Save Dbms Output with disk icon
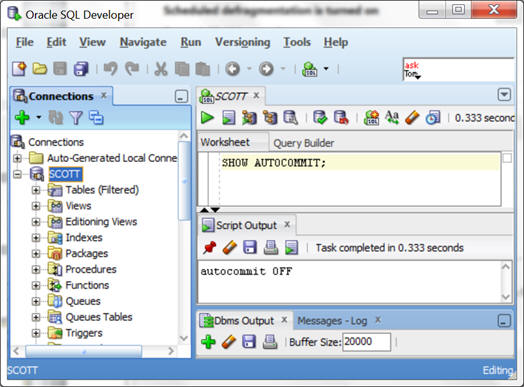This screenshot has height=387, width=524. pyautogui.click(x=249, y=342)
